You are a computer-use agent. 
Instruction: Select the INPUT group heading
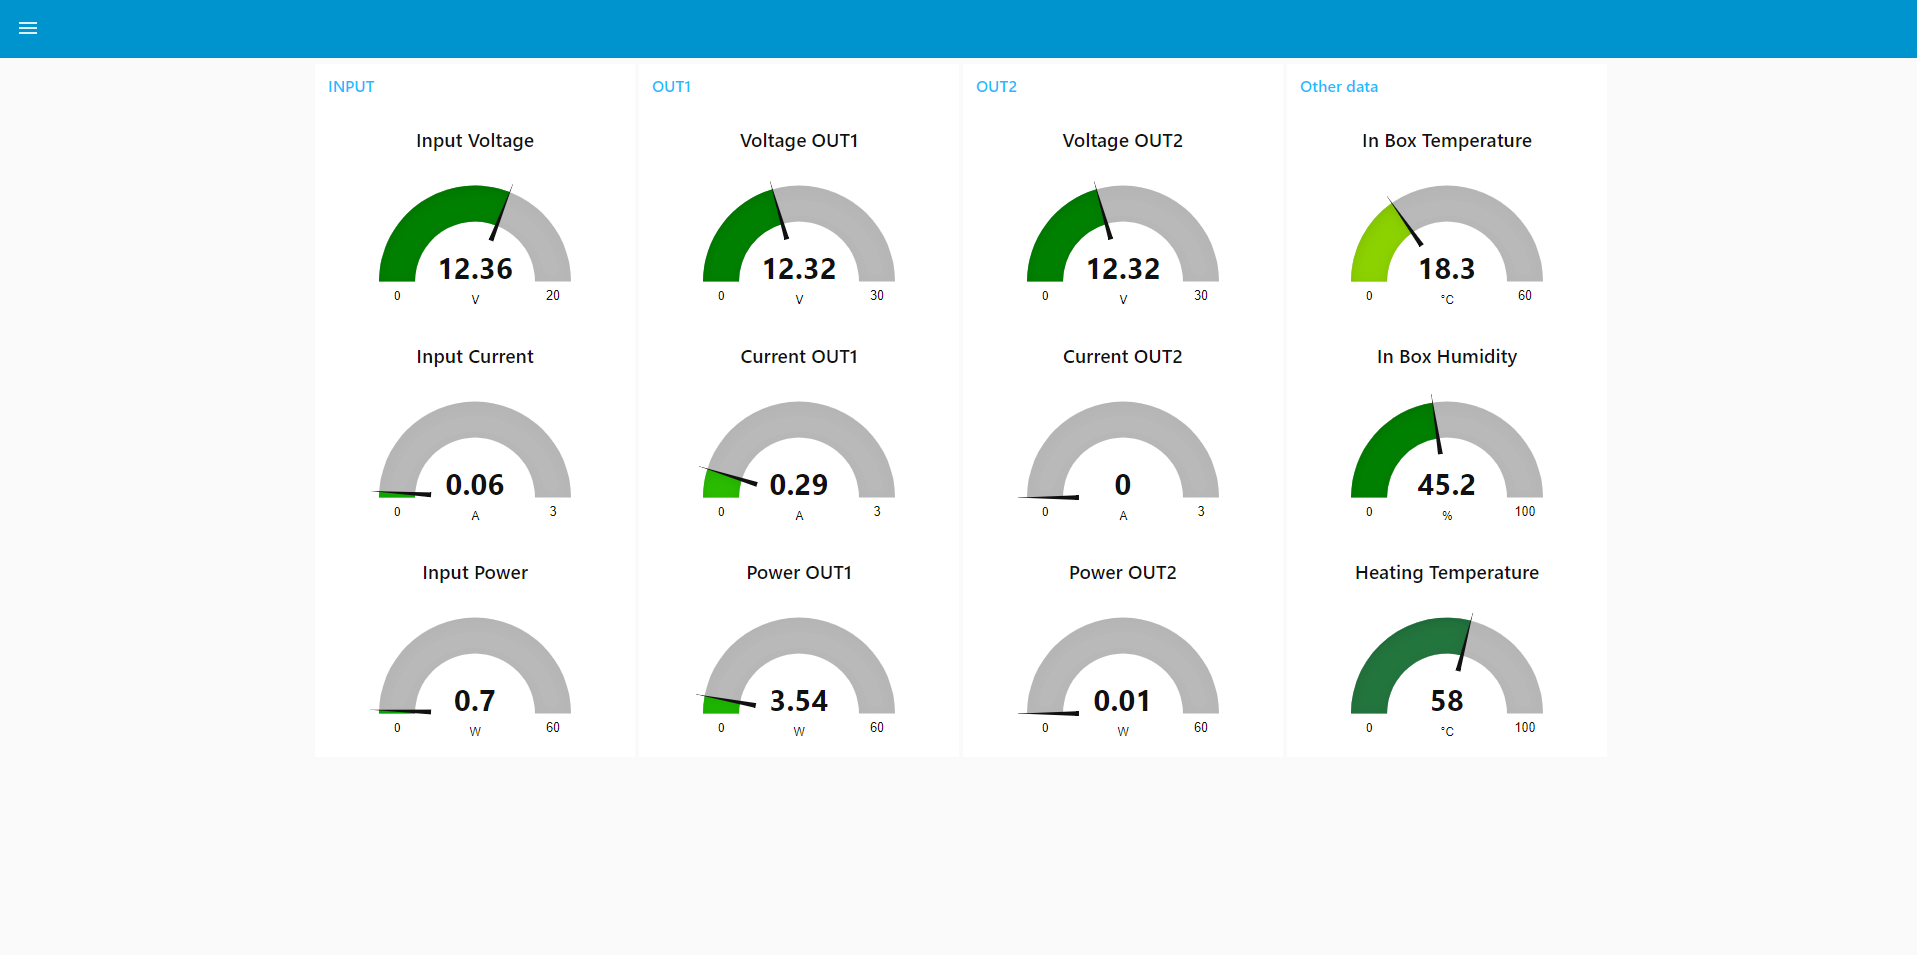tap(351, 87)
